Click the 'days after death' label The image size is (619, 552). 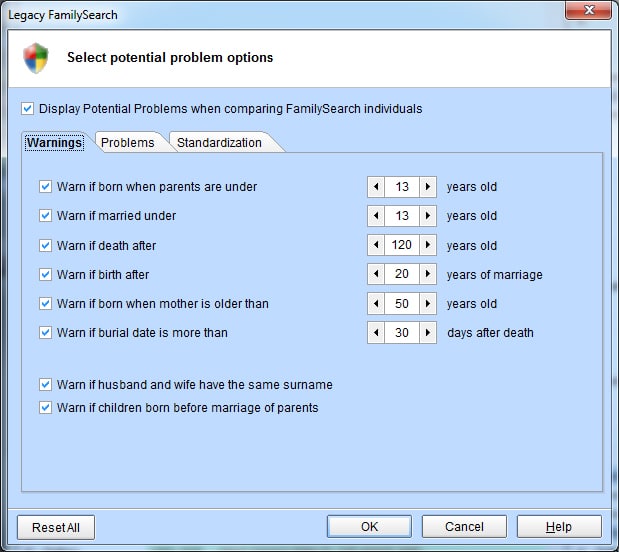(x=490, y=332)
